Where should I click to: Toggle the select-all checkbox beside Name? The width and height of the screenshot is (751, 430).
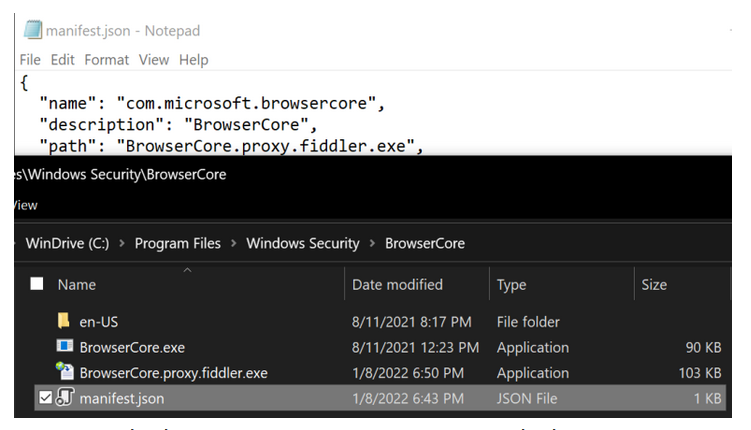(x=37, y=285)
